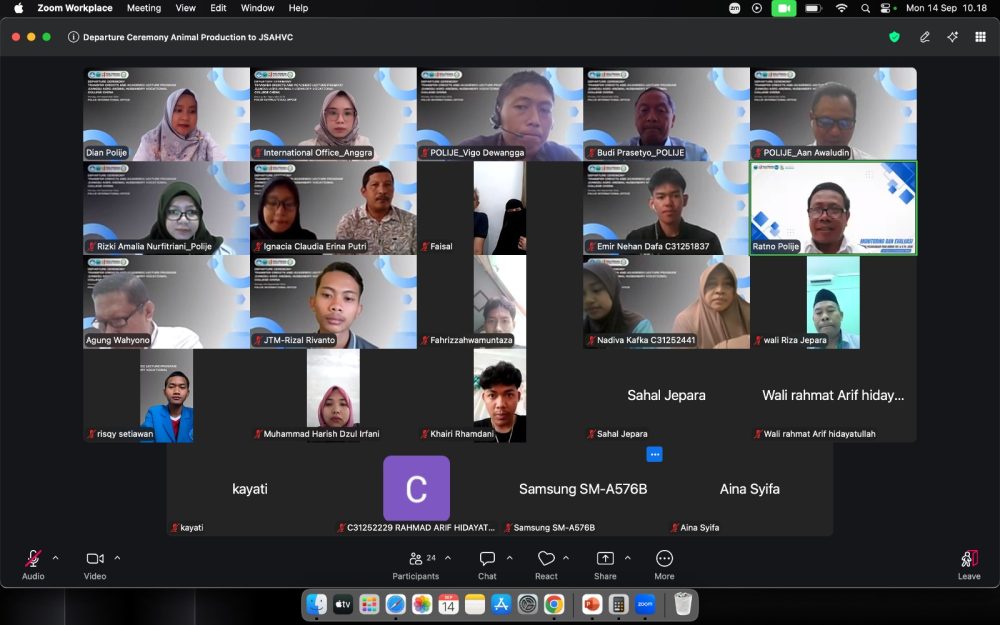The image size is (1000, 625).
Task: Open the Chat panel
Action: point(487,565)
